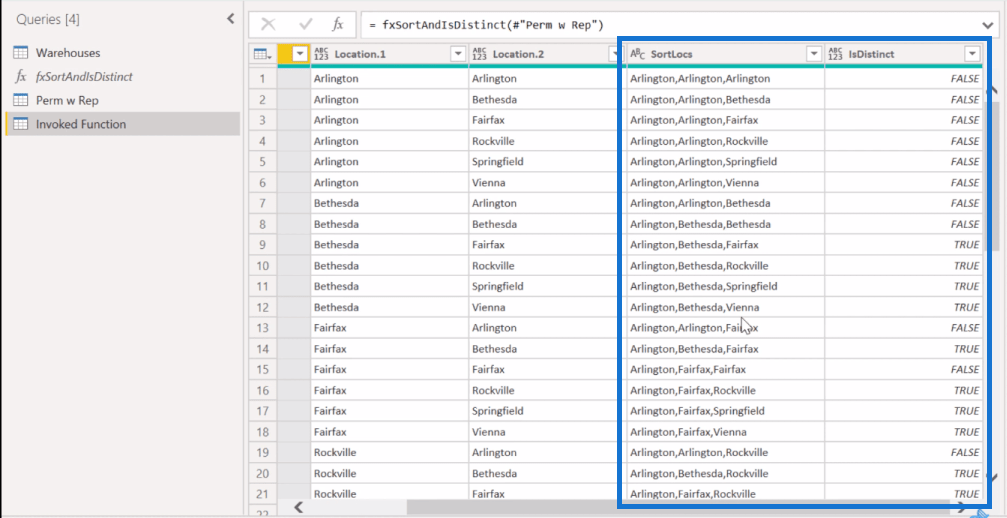The image size is (1007, 518).
Task: Select row number 21
Action: 263,494
